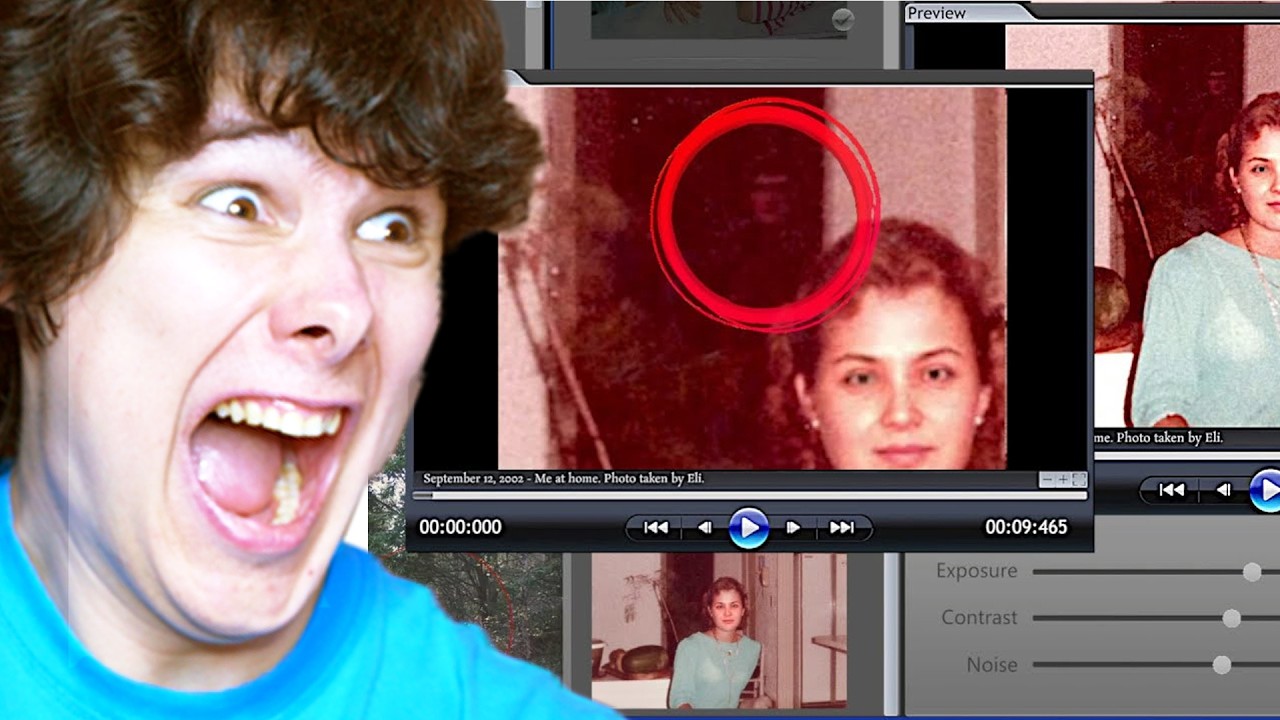Skip to start in main player
Image resolution: width=1280 pixels, height=720 pixels.
[656, 528]
